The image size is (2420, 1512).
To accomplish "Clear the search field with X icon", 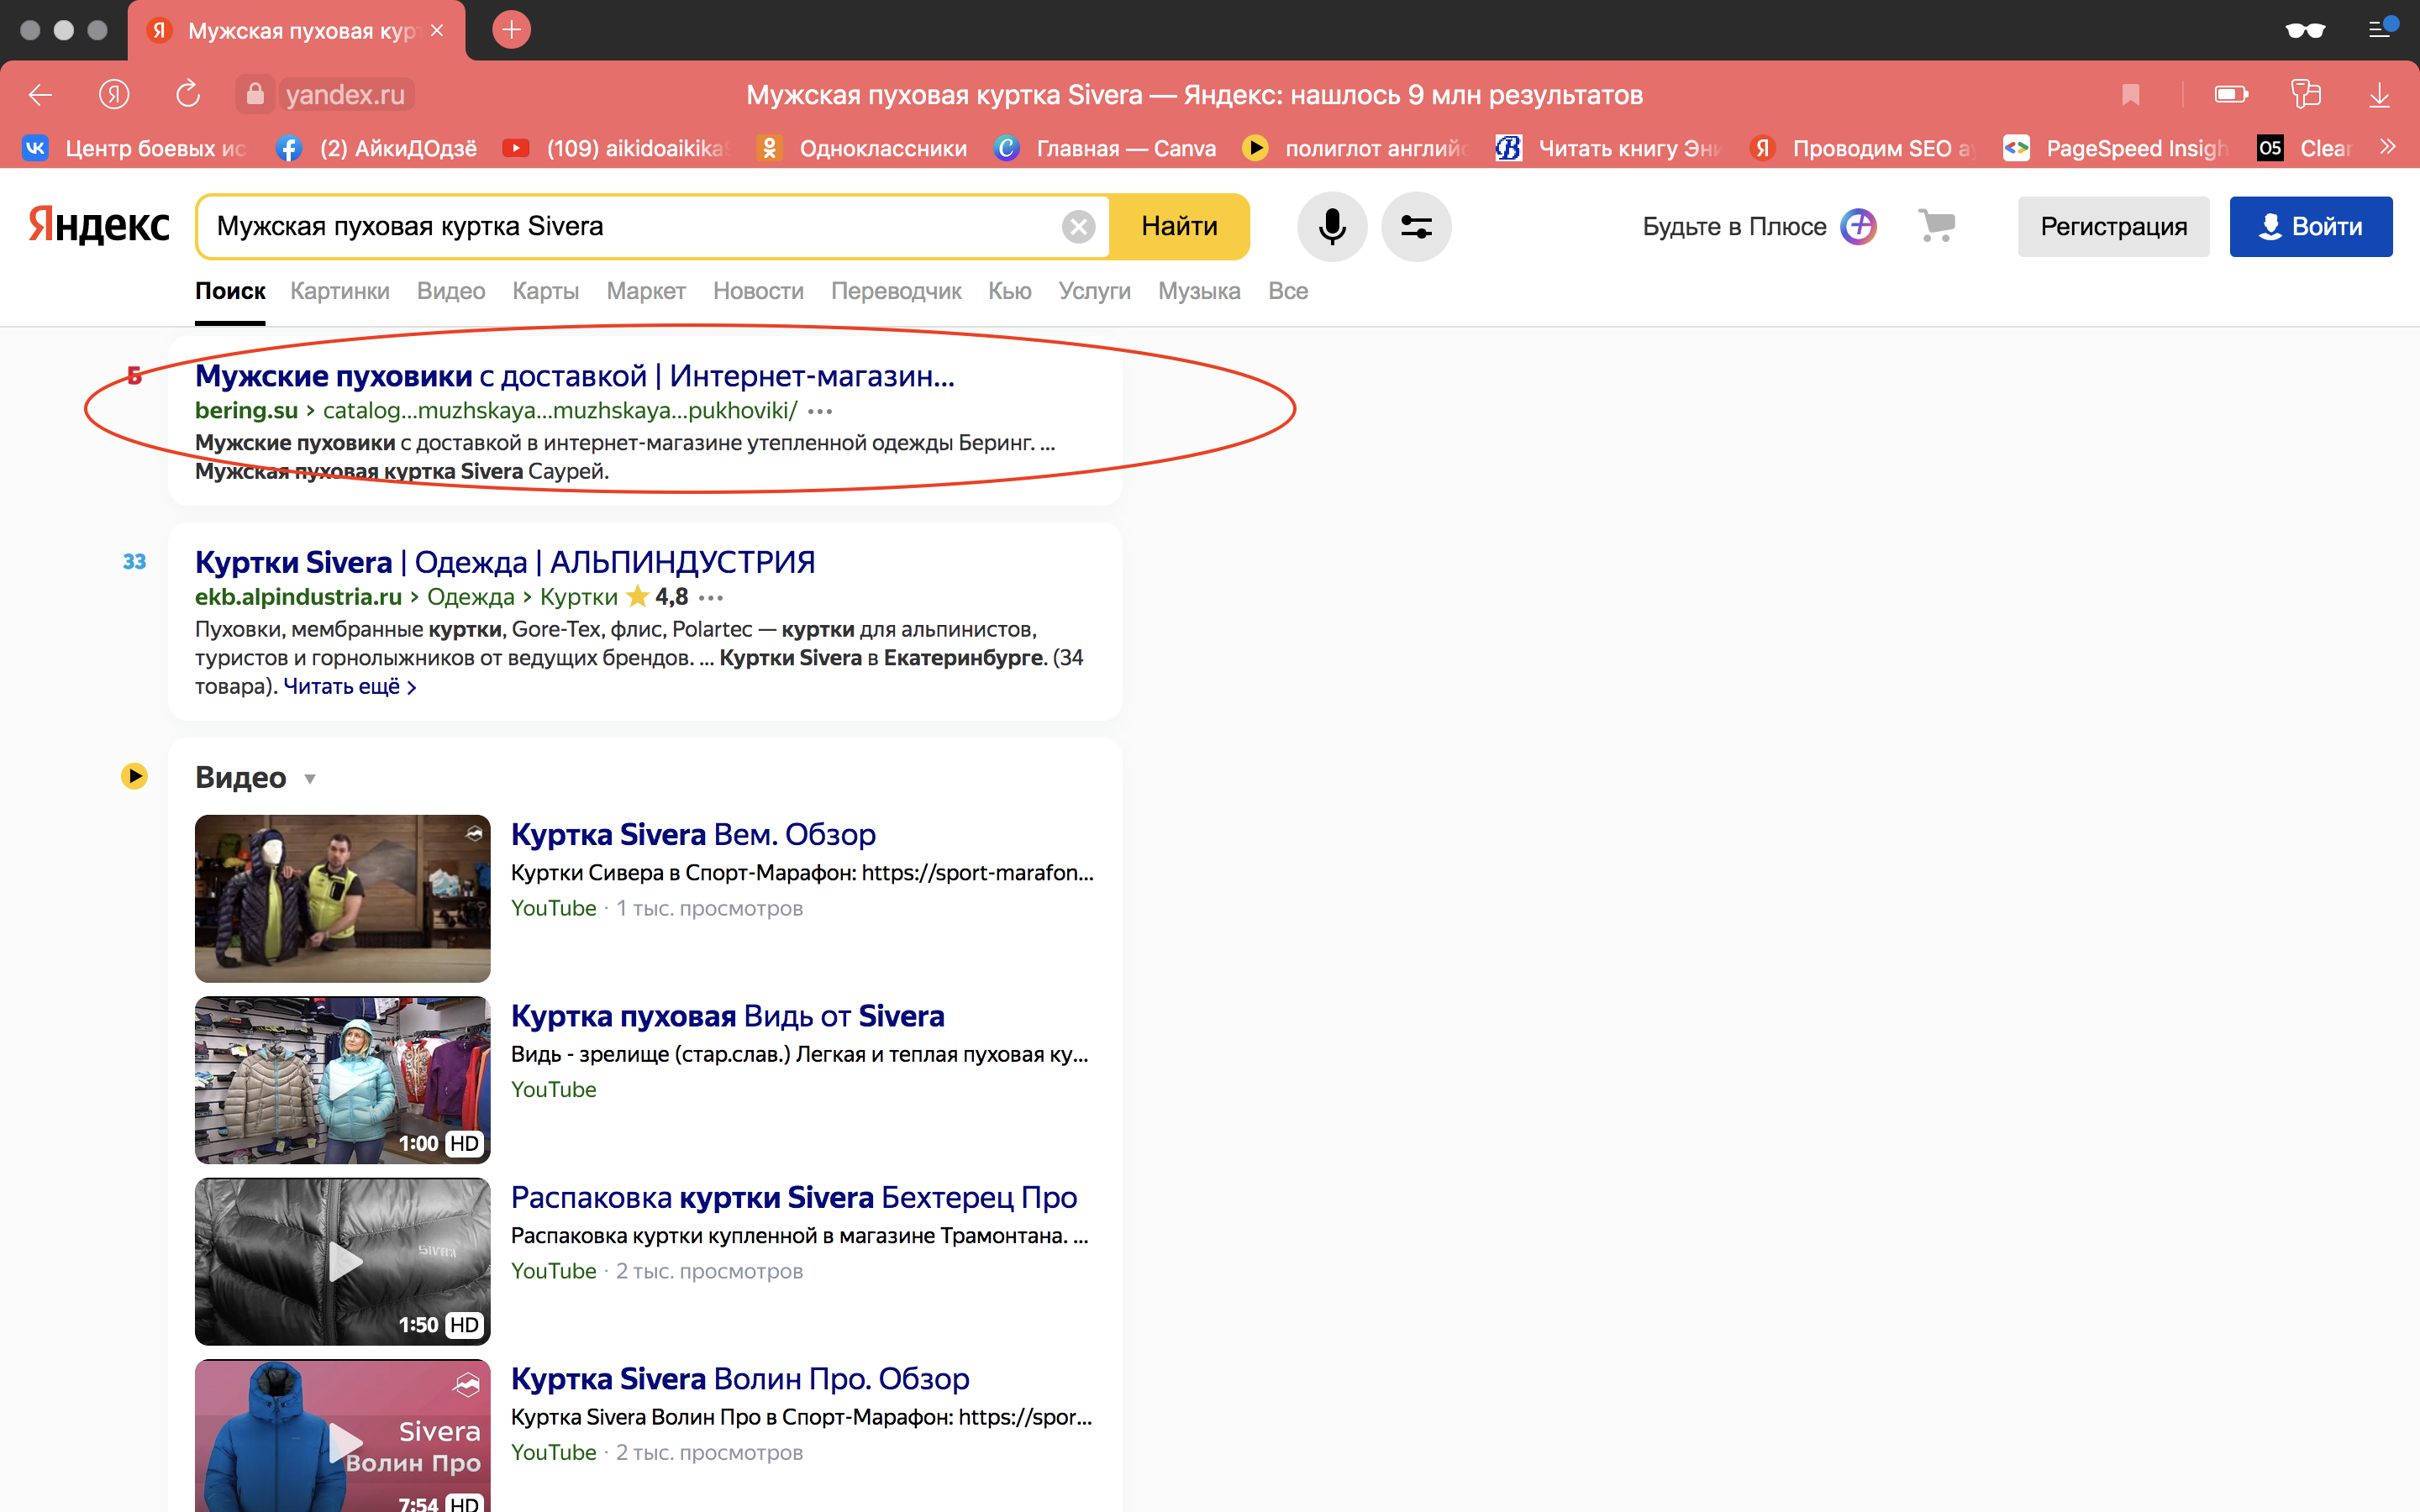I will click(1078, 227).
